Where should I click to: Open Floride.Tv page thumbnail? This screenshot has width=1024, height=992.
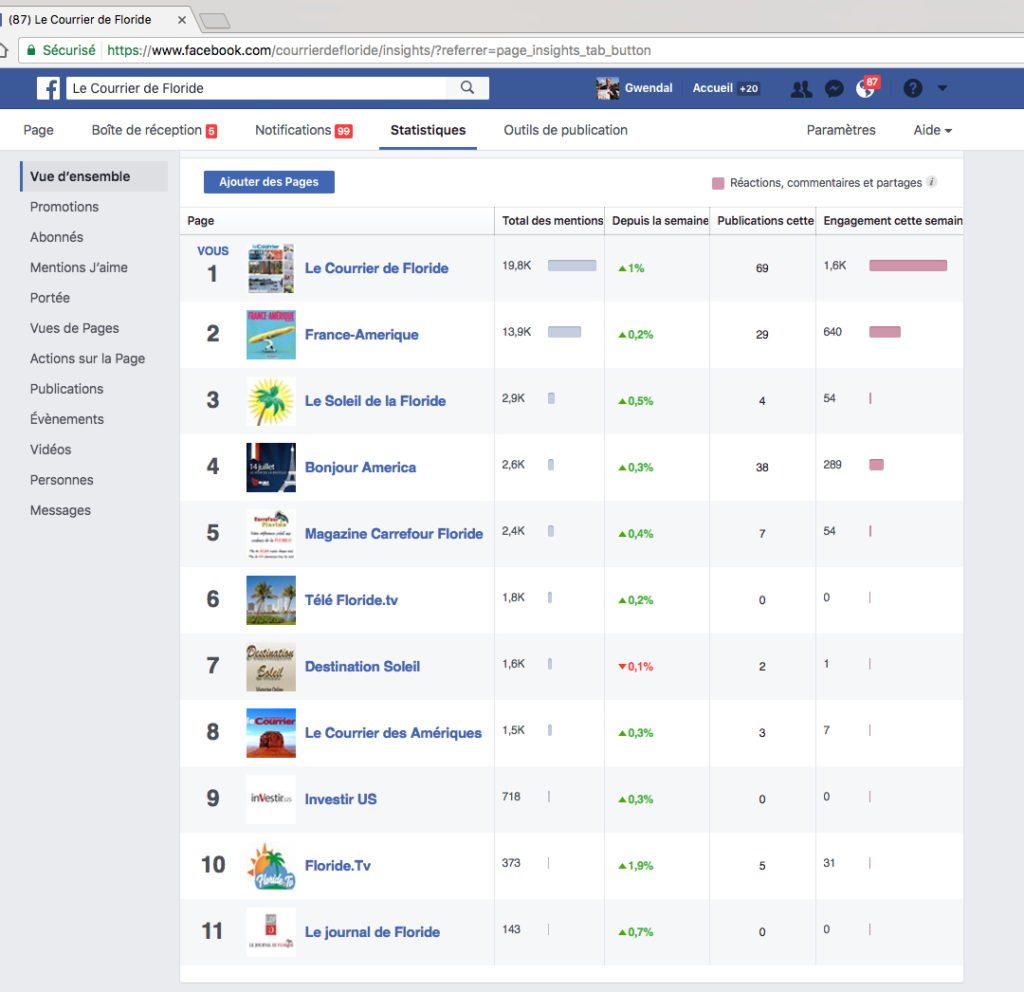pos(271,866)
